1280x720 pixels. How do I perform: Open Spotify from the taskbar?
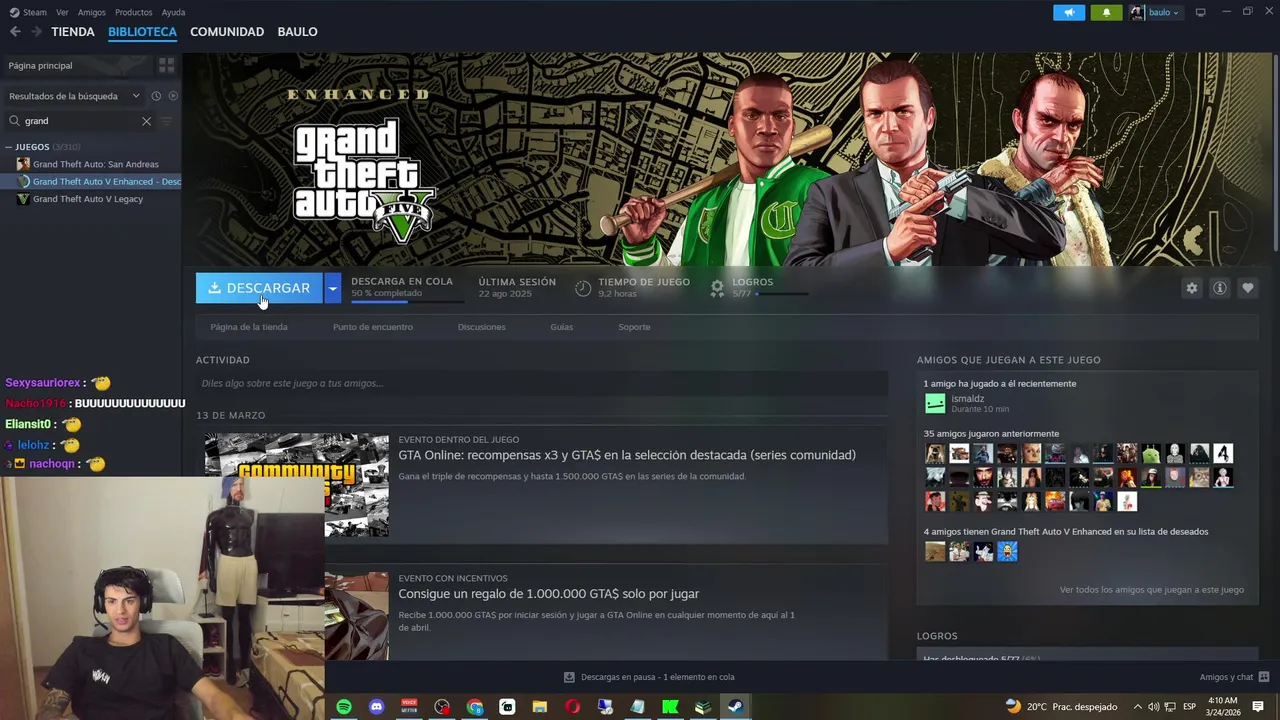[344, 707]
